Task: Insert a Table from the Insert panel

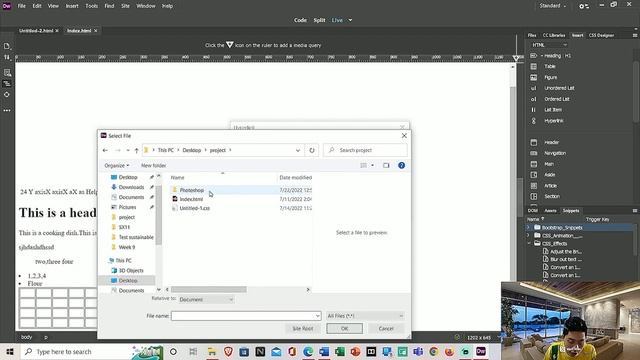Action: coord(550,66)
